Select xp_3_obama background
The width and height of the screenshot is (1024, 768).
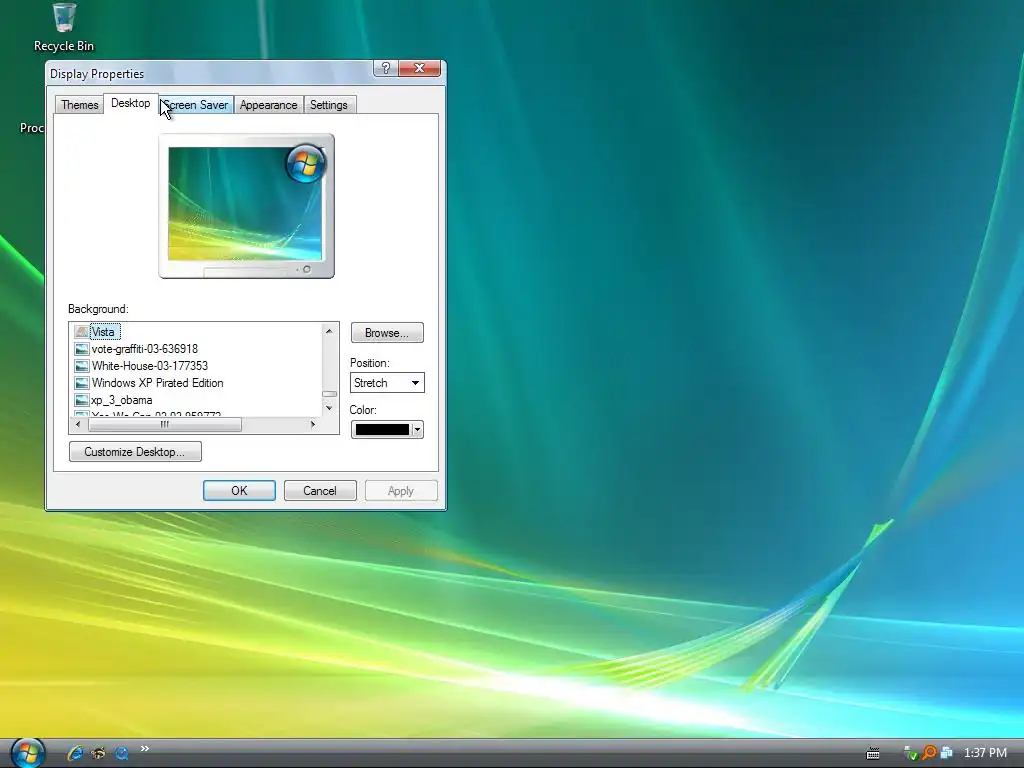click(121, 400)
